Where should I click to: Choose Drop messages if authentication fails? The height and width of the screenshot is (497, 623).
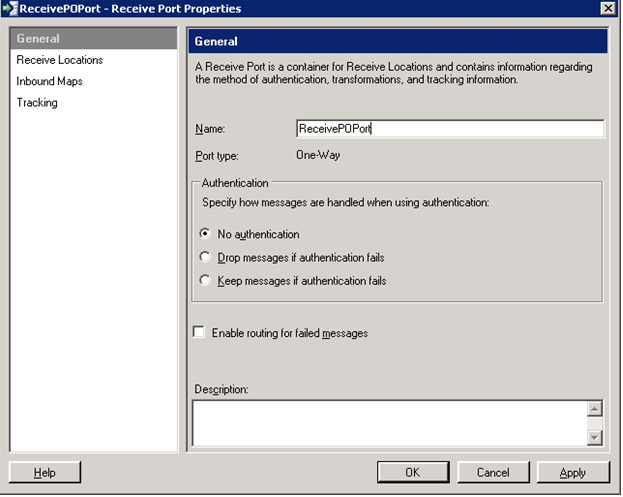coord(205,257)
